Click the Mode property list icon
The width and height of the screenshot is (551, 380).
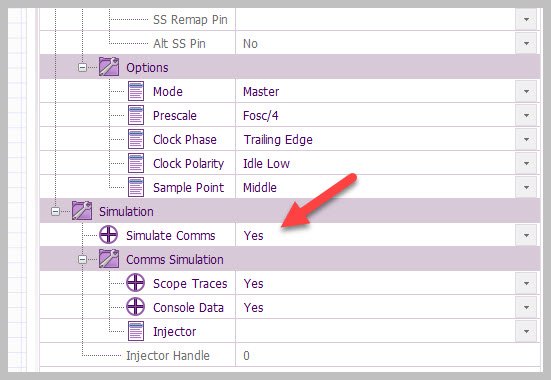(136, 91)
